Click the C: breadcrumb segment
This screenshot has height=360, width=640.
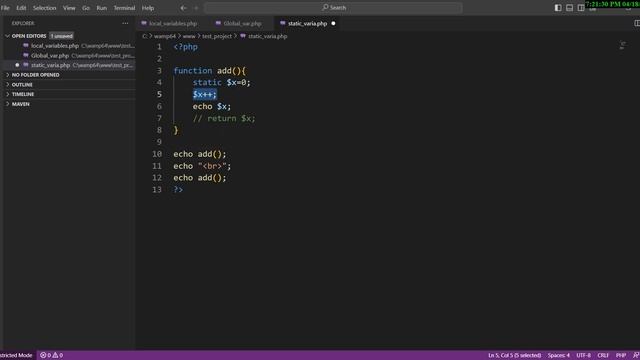point(144,36)
